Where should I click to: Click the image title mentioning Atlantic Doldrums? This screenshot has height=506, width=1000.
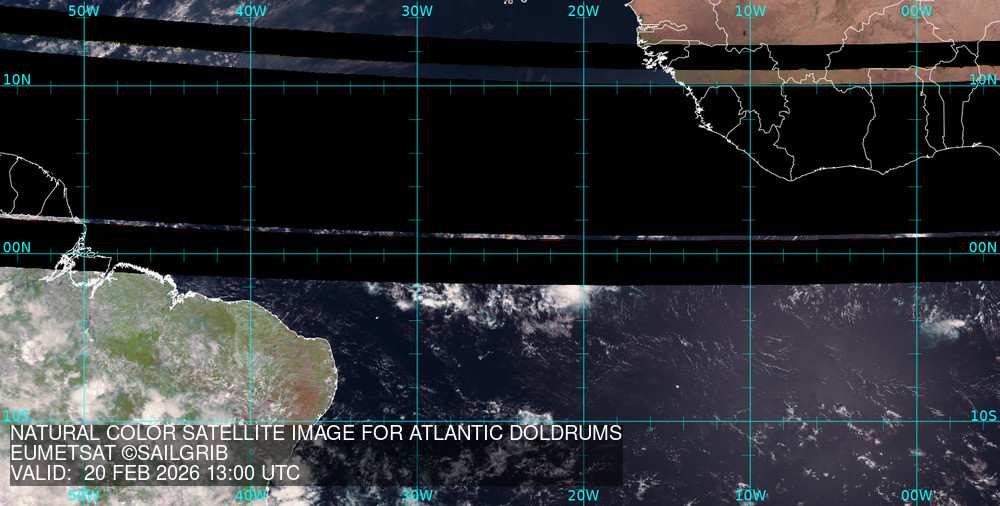click(x=316, y=433)
